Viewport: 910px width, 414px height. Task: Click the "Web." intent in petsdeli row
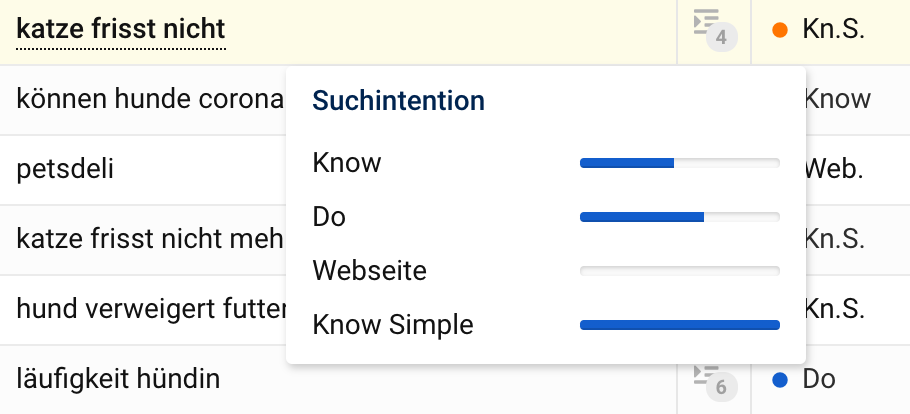[x=834, y=168]
